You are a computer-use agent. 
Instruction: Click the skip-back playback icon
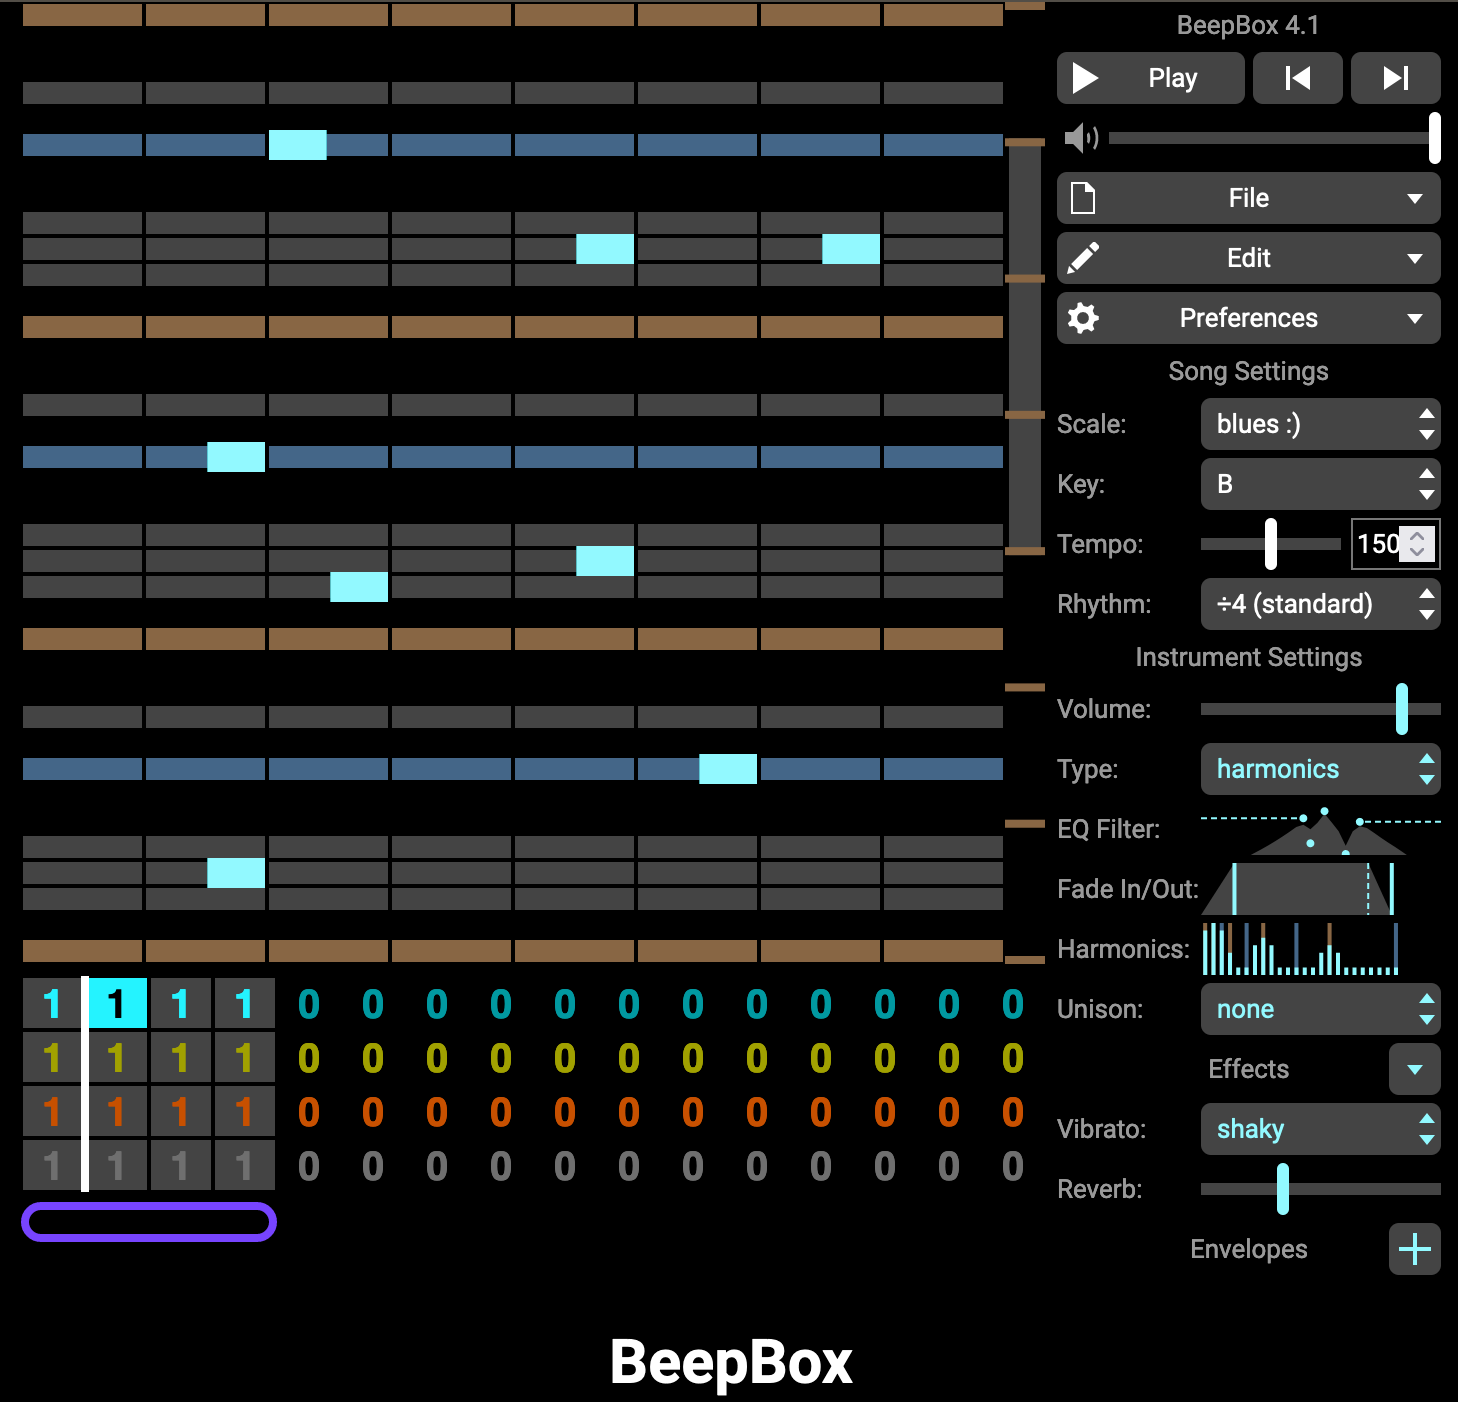(x=1297, y=78)
